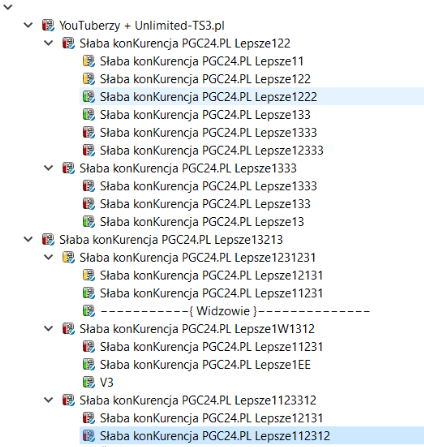The width and height of the screenshot is (424, 447).
Task: Select Lepsze122 name text with yellow icon
Action: (x=205, y=79)
